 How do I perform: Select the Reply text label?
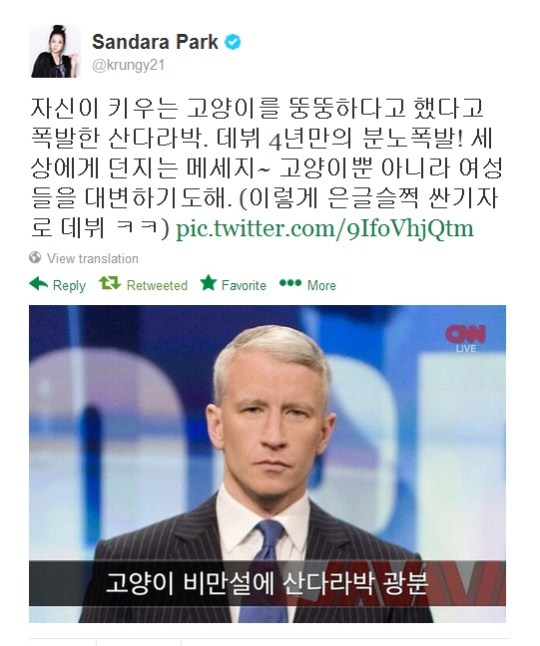tap(69, 285)
